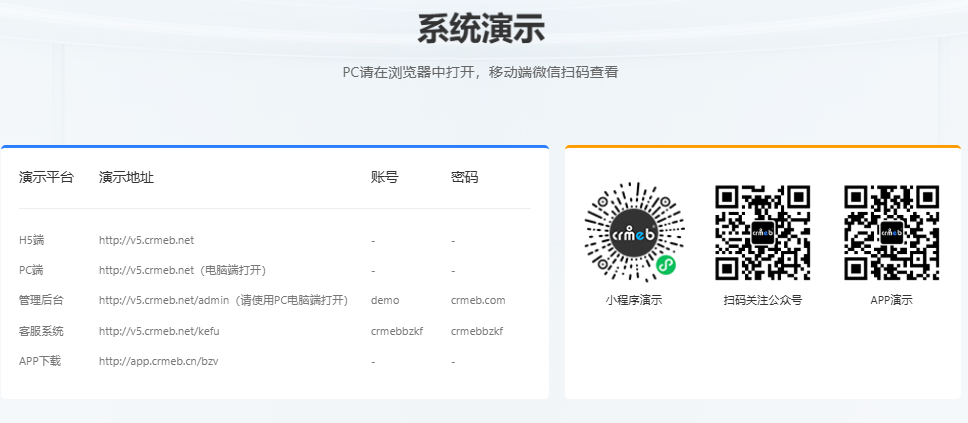The height and width of the screenshot is (423, 968).
Task: Open the v5.crmeb.net/kefu customer service link
Action: pos(159,331)
